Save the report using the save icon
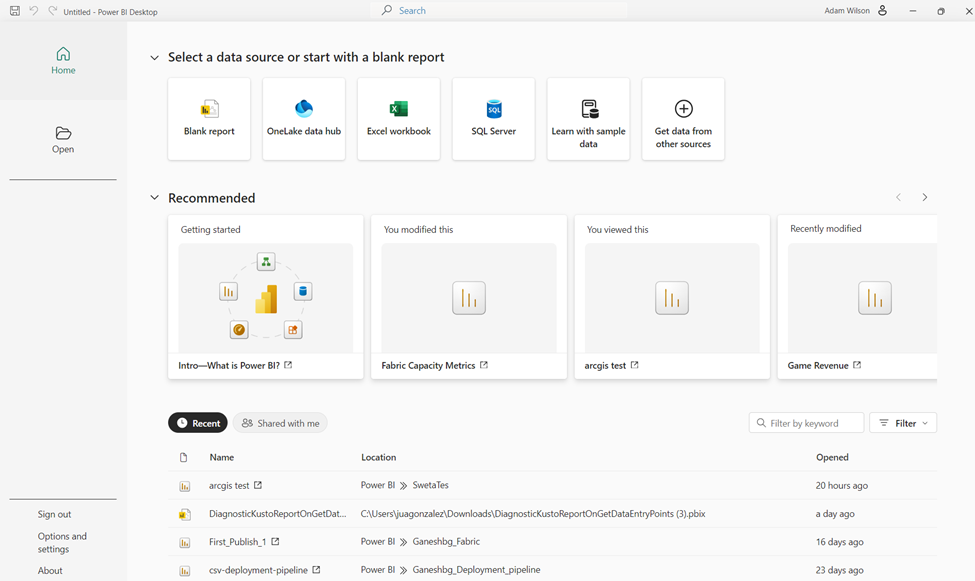The height and width of the screenshot is (581, 975). (x=15, y=11)
